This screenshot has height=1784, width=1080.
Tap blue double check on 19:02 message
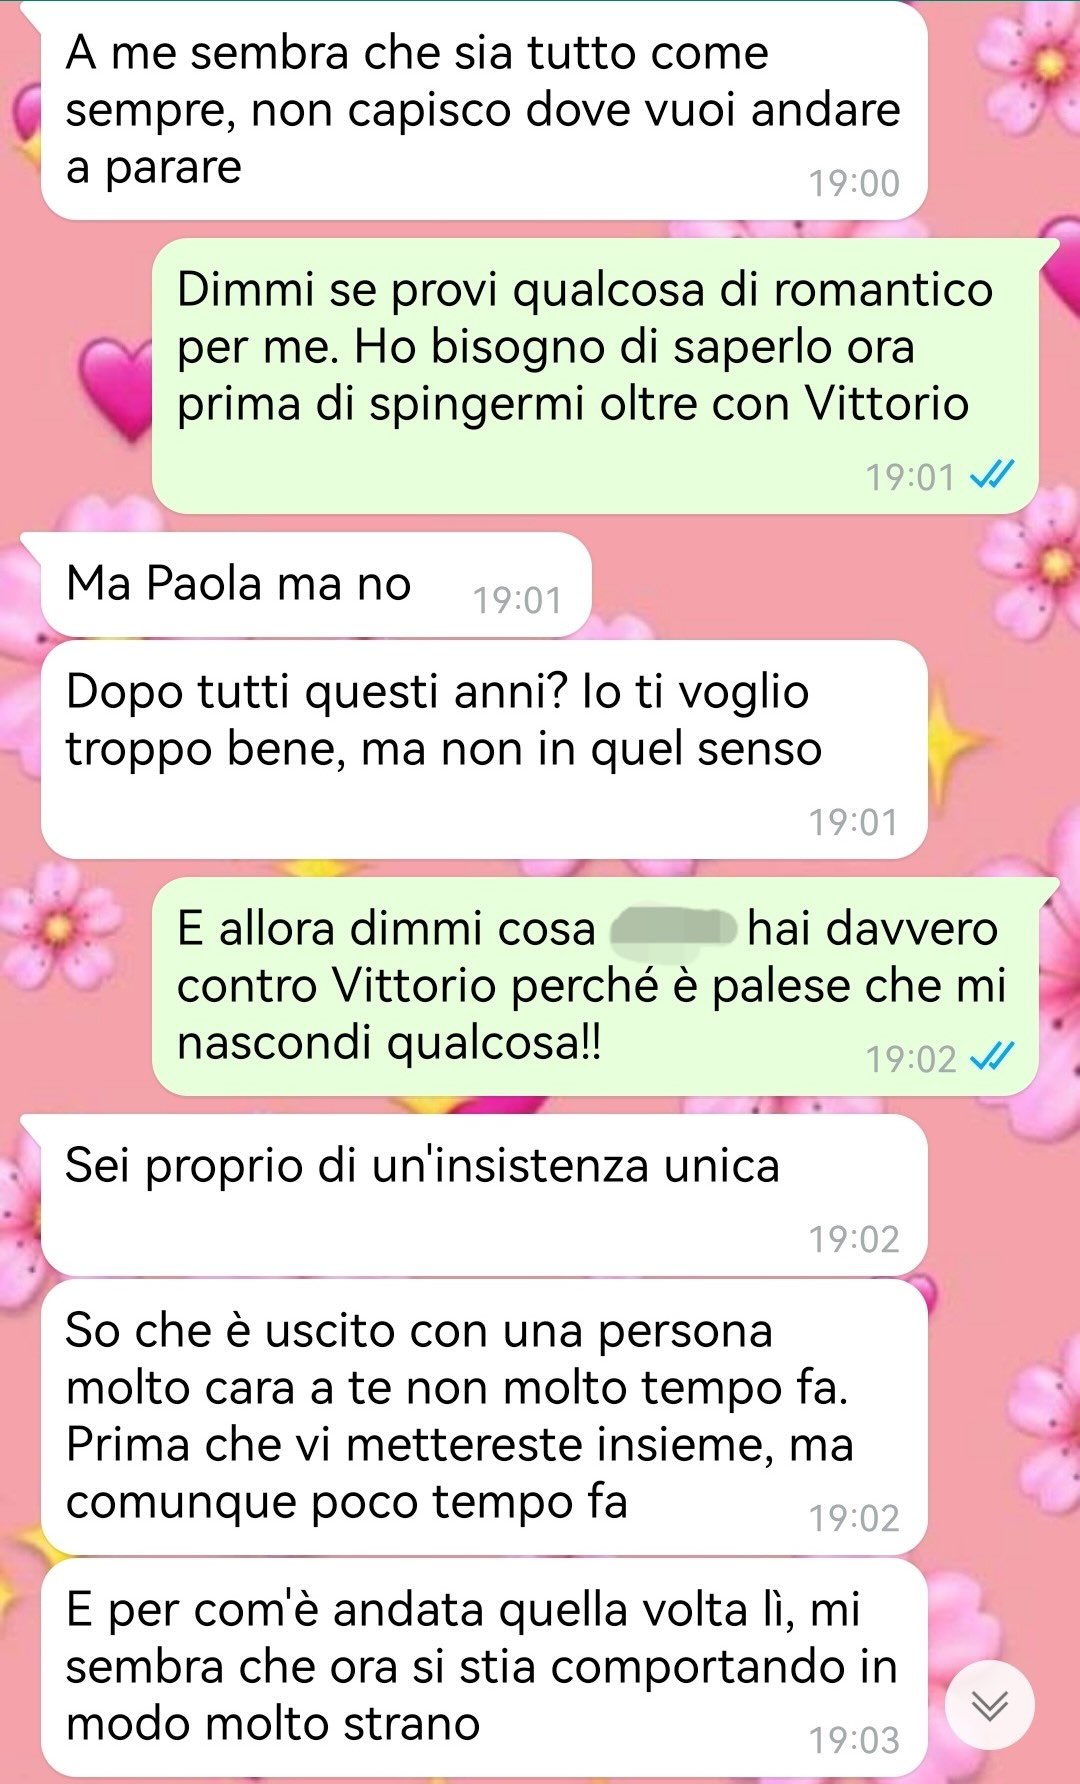(x=993, y=1056)
